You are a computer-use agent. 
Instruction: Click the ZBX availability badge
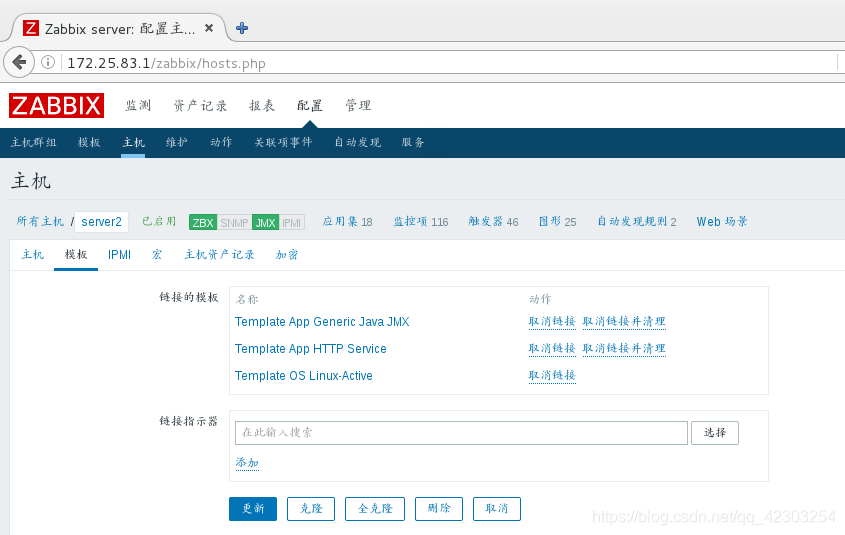tap(203, 223)
